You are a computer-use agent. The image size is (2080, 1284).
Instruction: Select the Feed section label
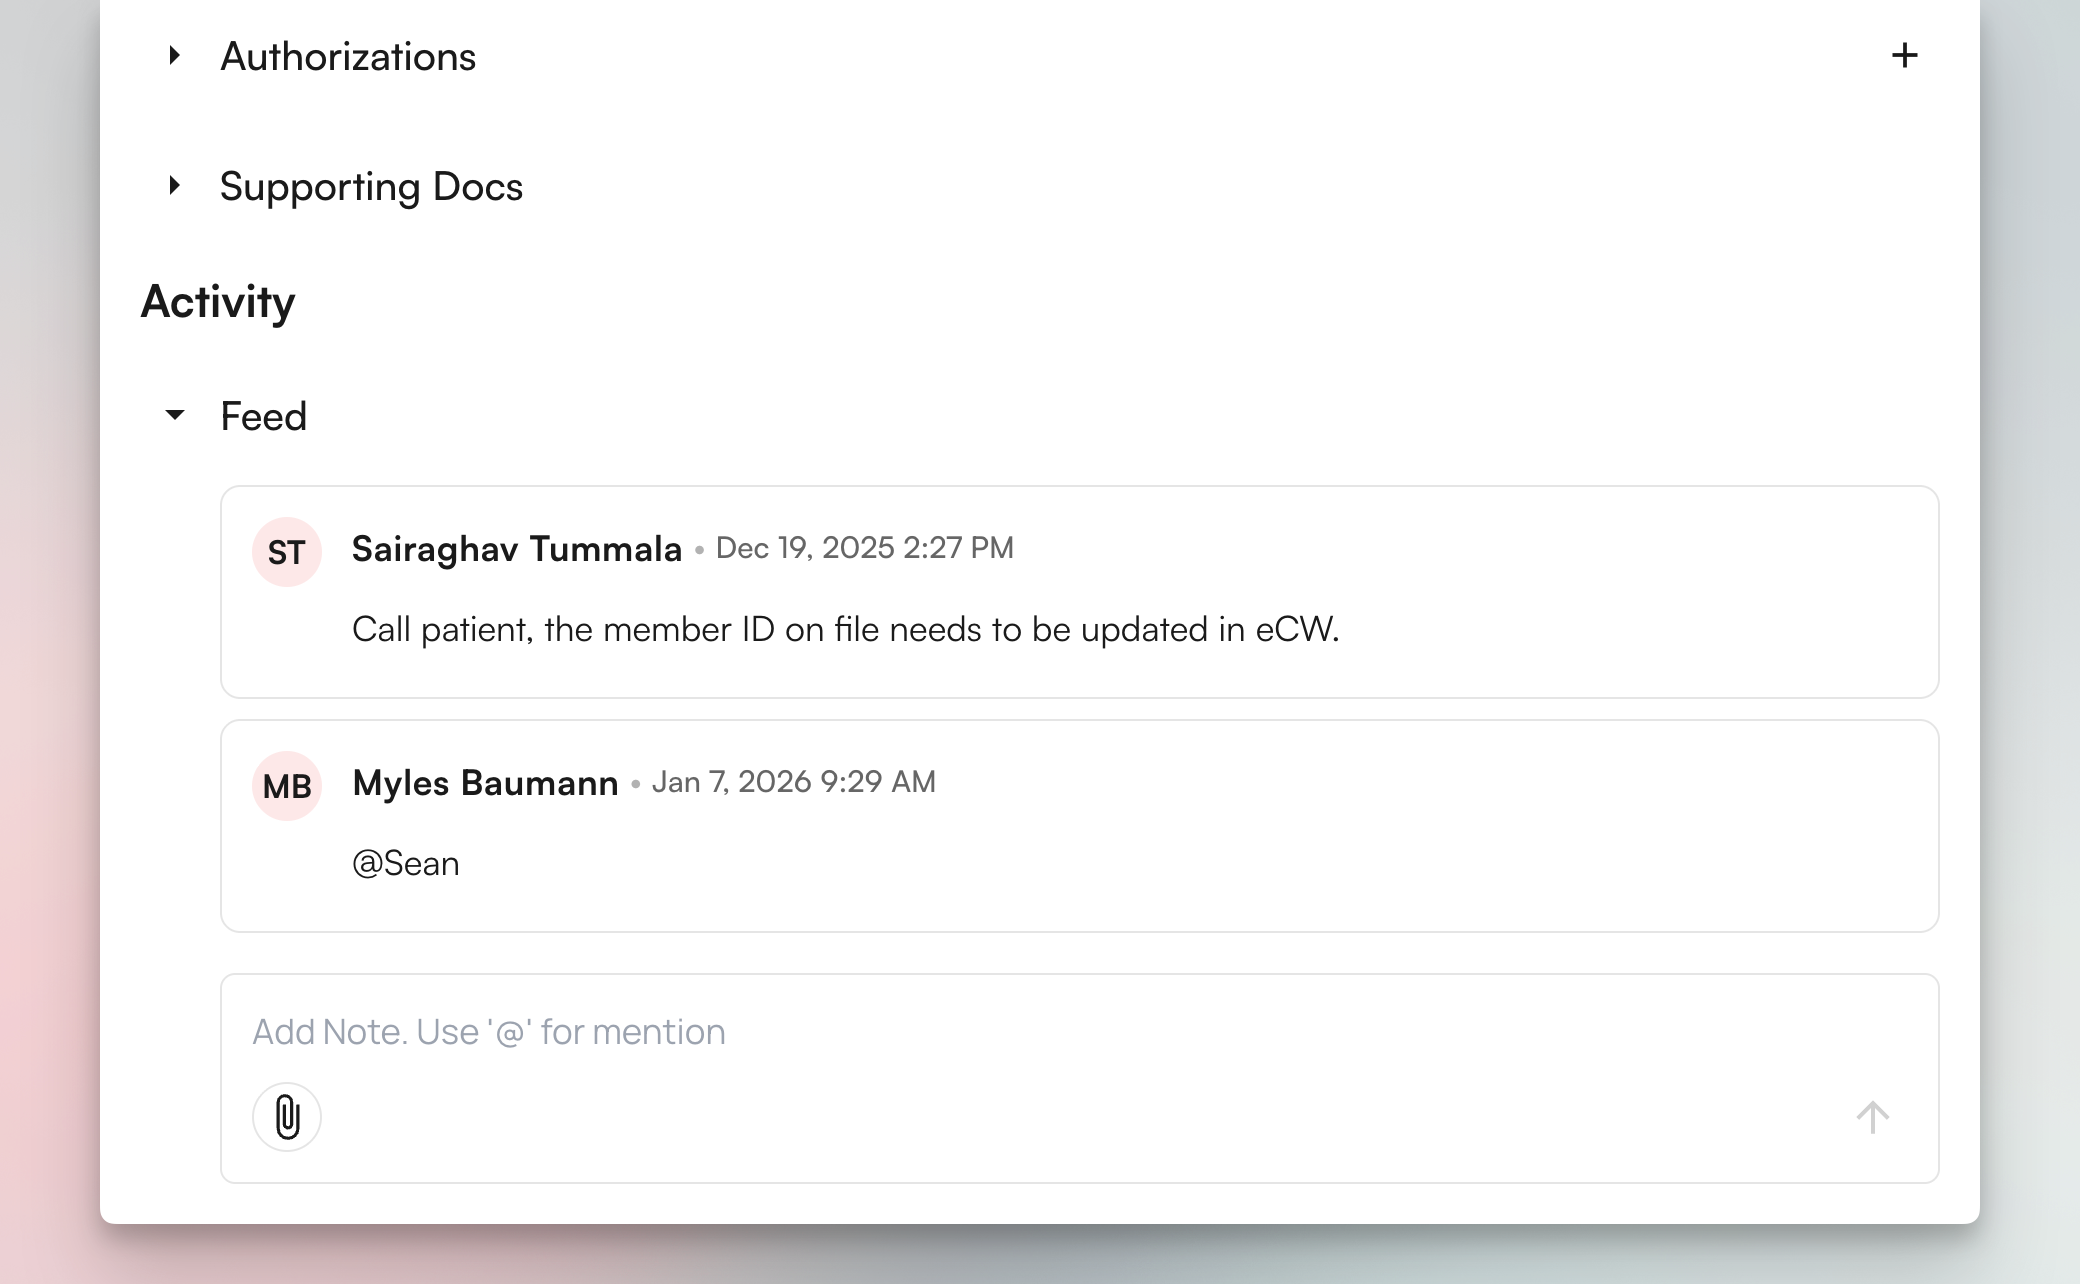(264, 415)
